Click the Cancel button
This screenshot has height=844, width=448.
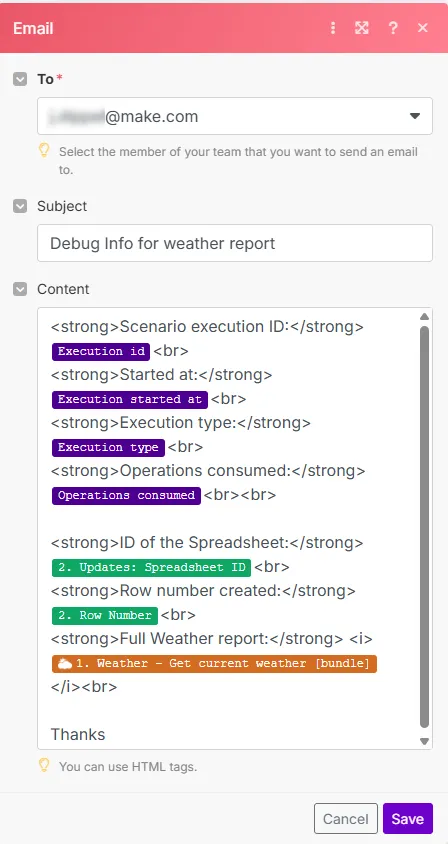point(346,819)
